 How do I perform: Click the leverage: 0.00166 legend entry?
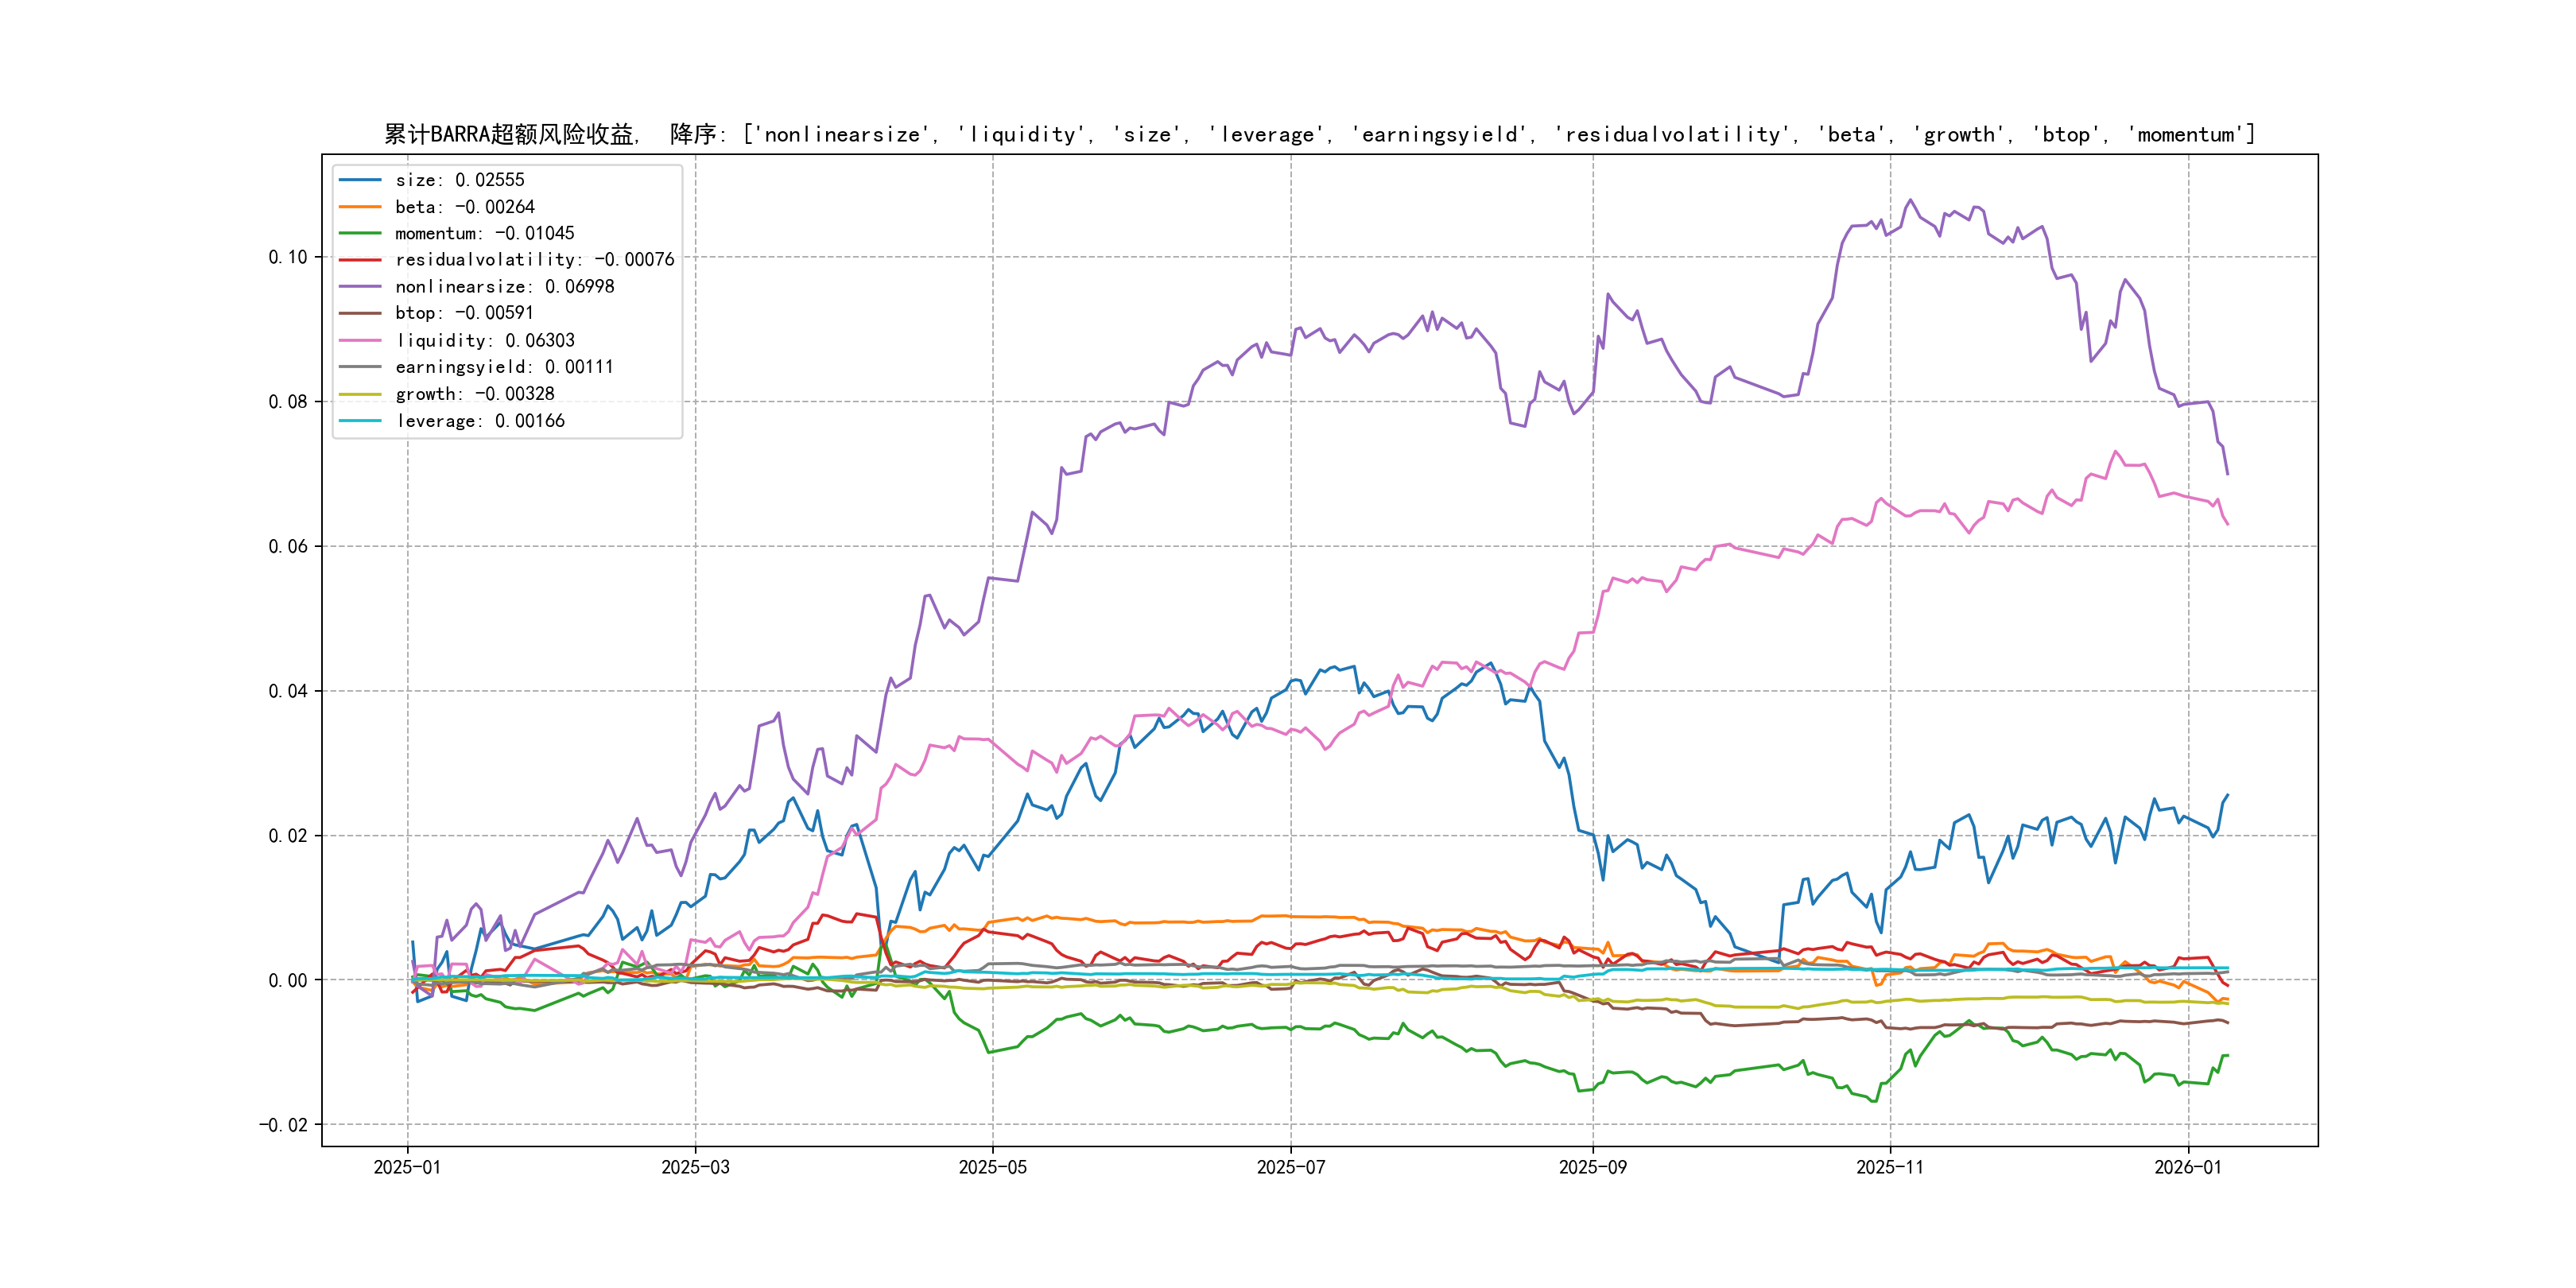coord(479,421)
